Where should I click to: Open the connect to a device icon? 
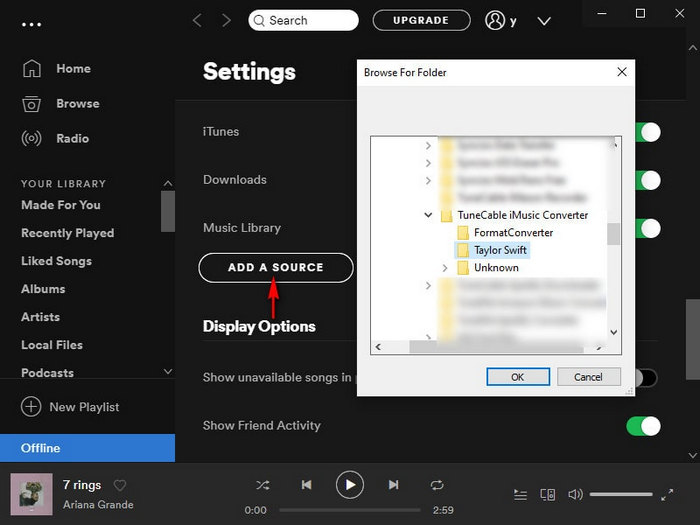tap(548, 495)
